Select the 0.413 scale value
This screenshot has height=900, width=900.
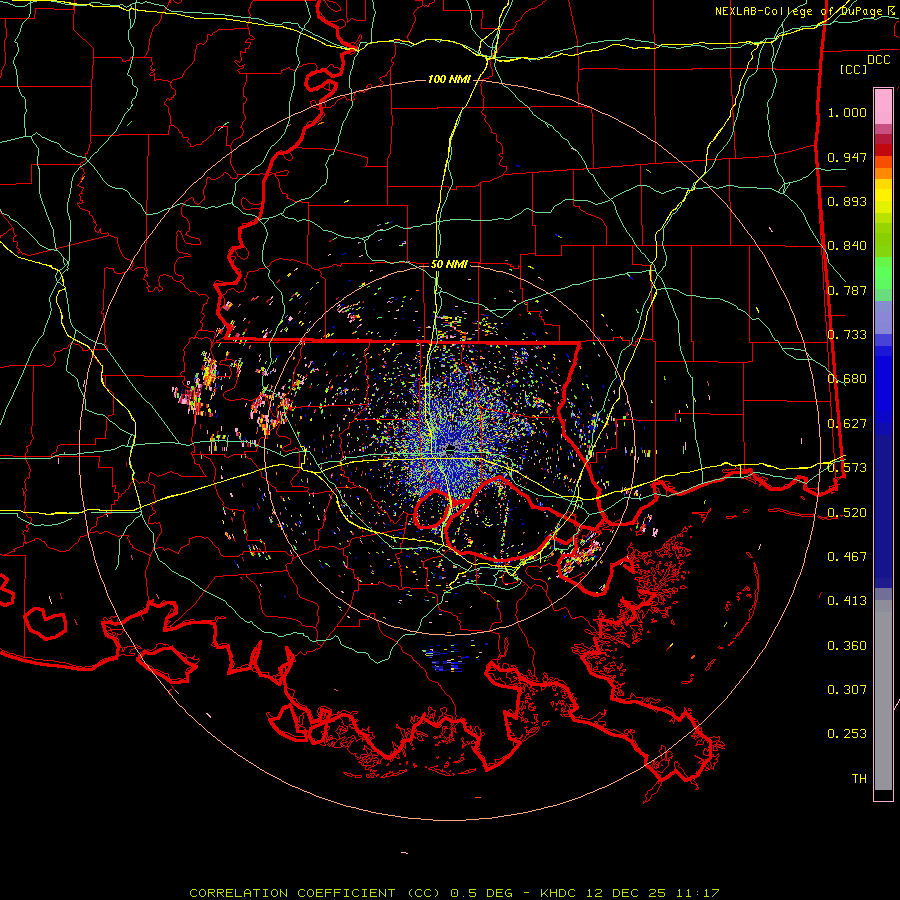pyautogui.click(x=847, y=601)
